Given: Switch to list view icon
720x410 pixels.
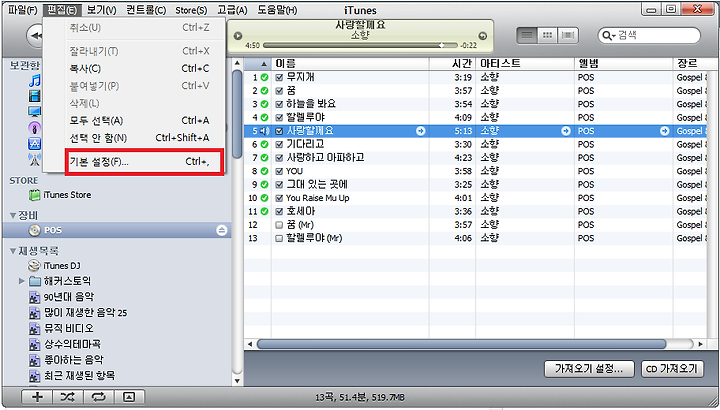Looking at the screenshot, I should [x=527, y=36].
